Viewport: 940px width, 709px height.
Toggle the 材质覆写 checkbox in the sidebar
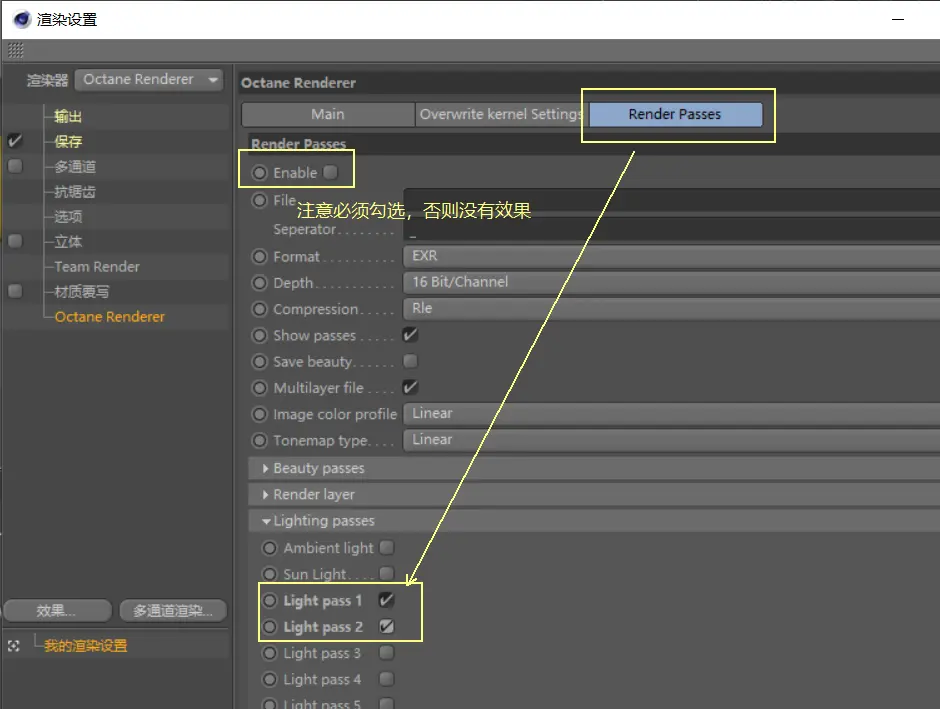click(x=15, y=291)
